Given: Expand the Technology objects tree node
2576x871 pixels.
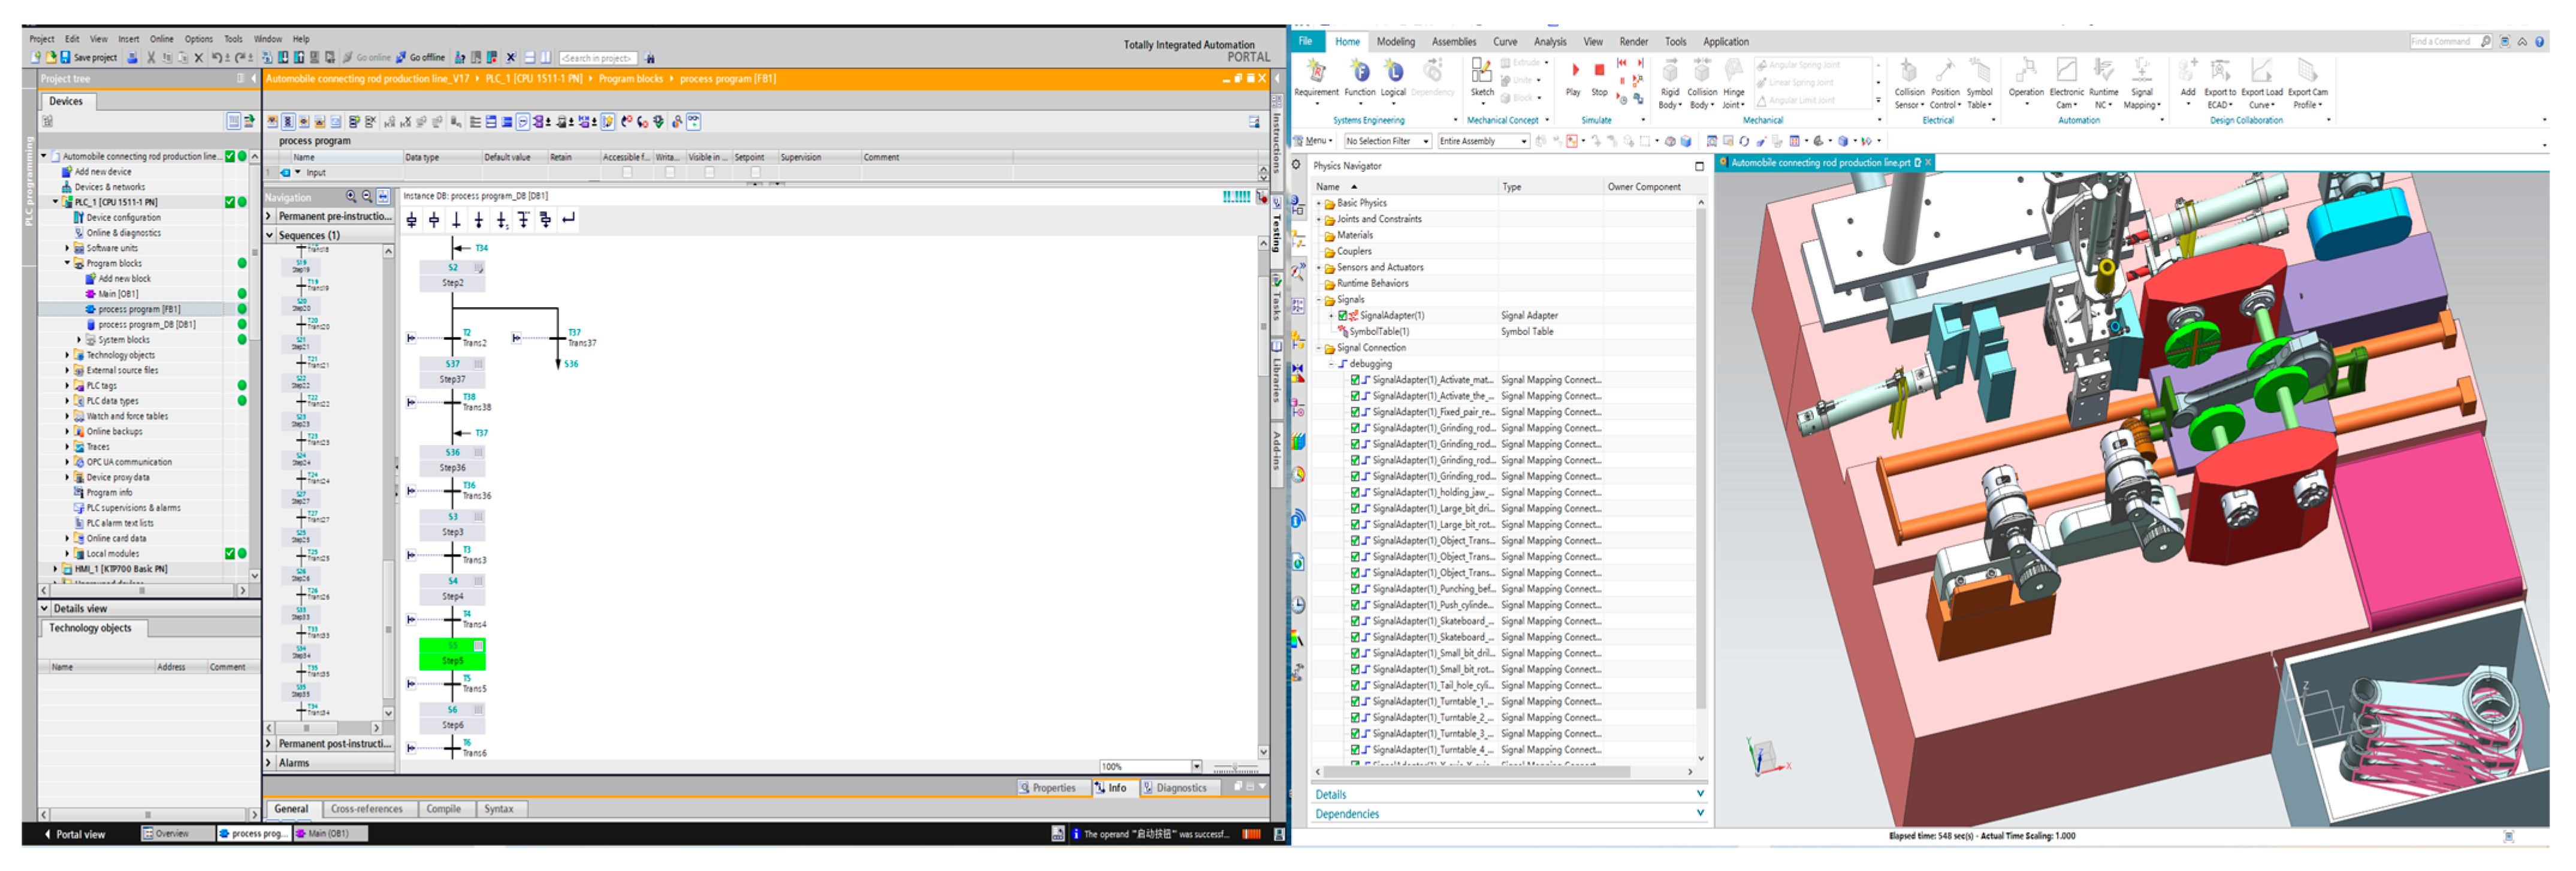Looking at the screenshot, I should point(68,355).
